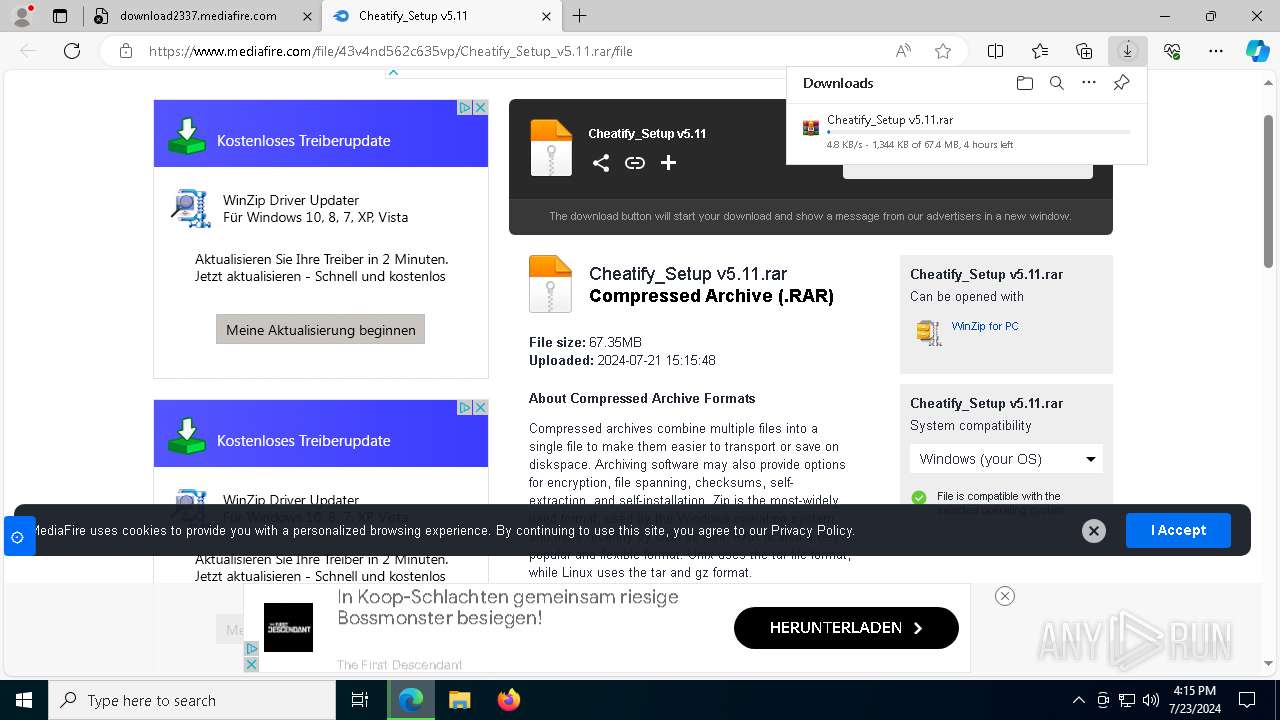Screen dimensions: 1280x720
Task: Click the browser profile avatar icon
Action: 22,16
